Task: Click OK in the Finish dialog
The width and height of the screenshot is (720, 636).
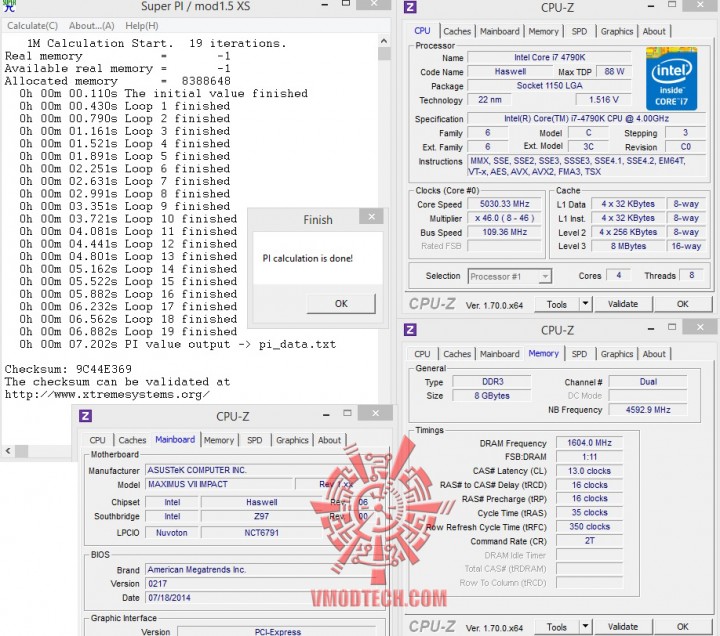Action: pyautogui.click(x=341, y=304)
